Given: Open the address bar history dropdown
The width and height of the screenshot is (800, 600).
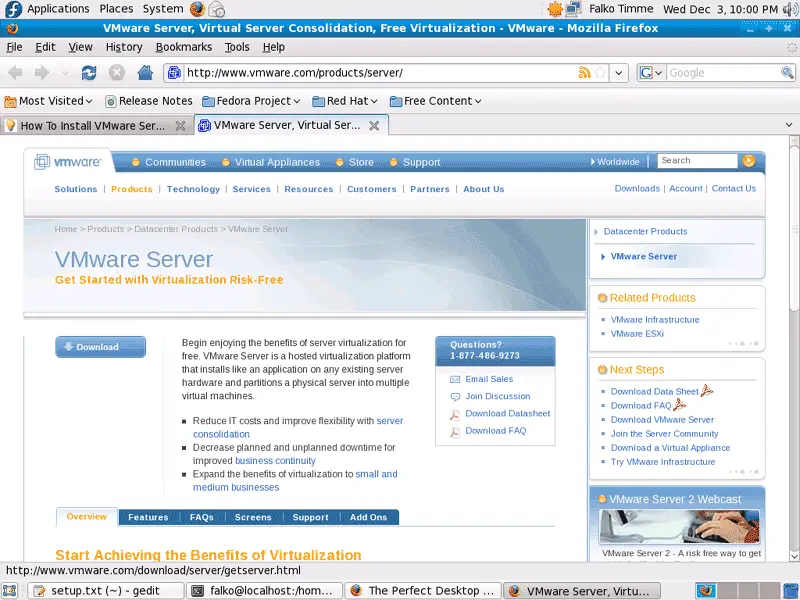Looking at the screenshot, I should [x=618, y=73].
